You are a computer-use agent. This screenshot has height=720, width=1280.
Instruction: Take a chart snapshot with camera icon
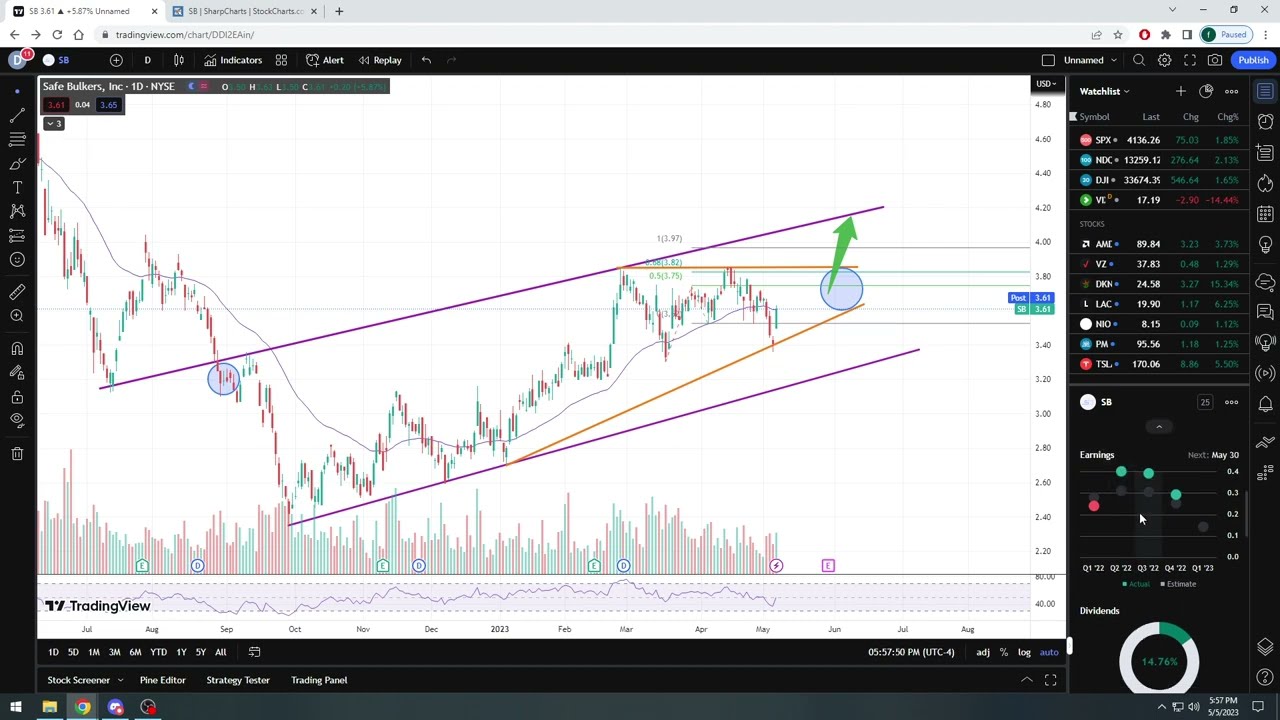pos(1214,60)
